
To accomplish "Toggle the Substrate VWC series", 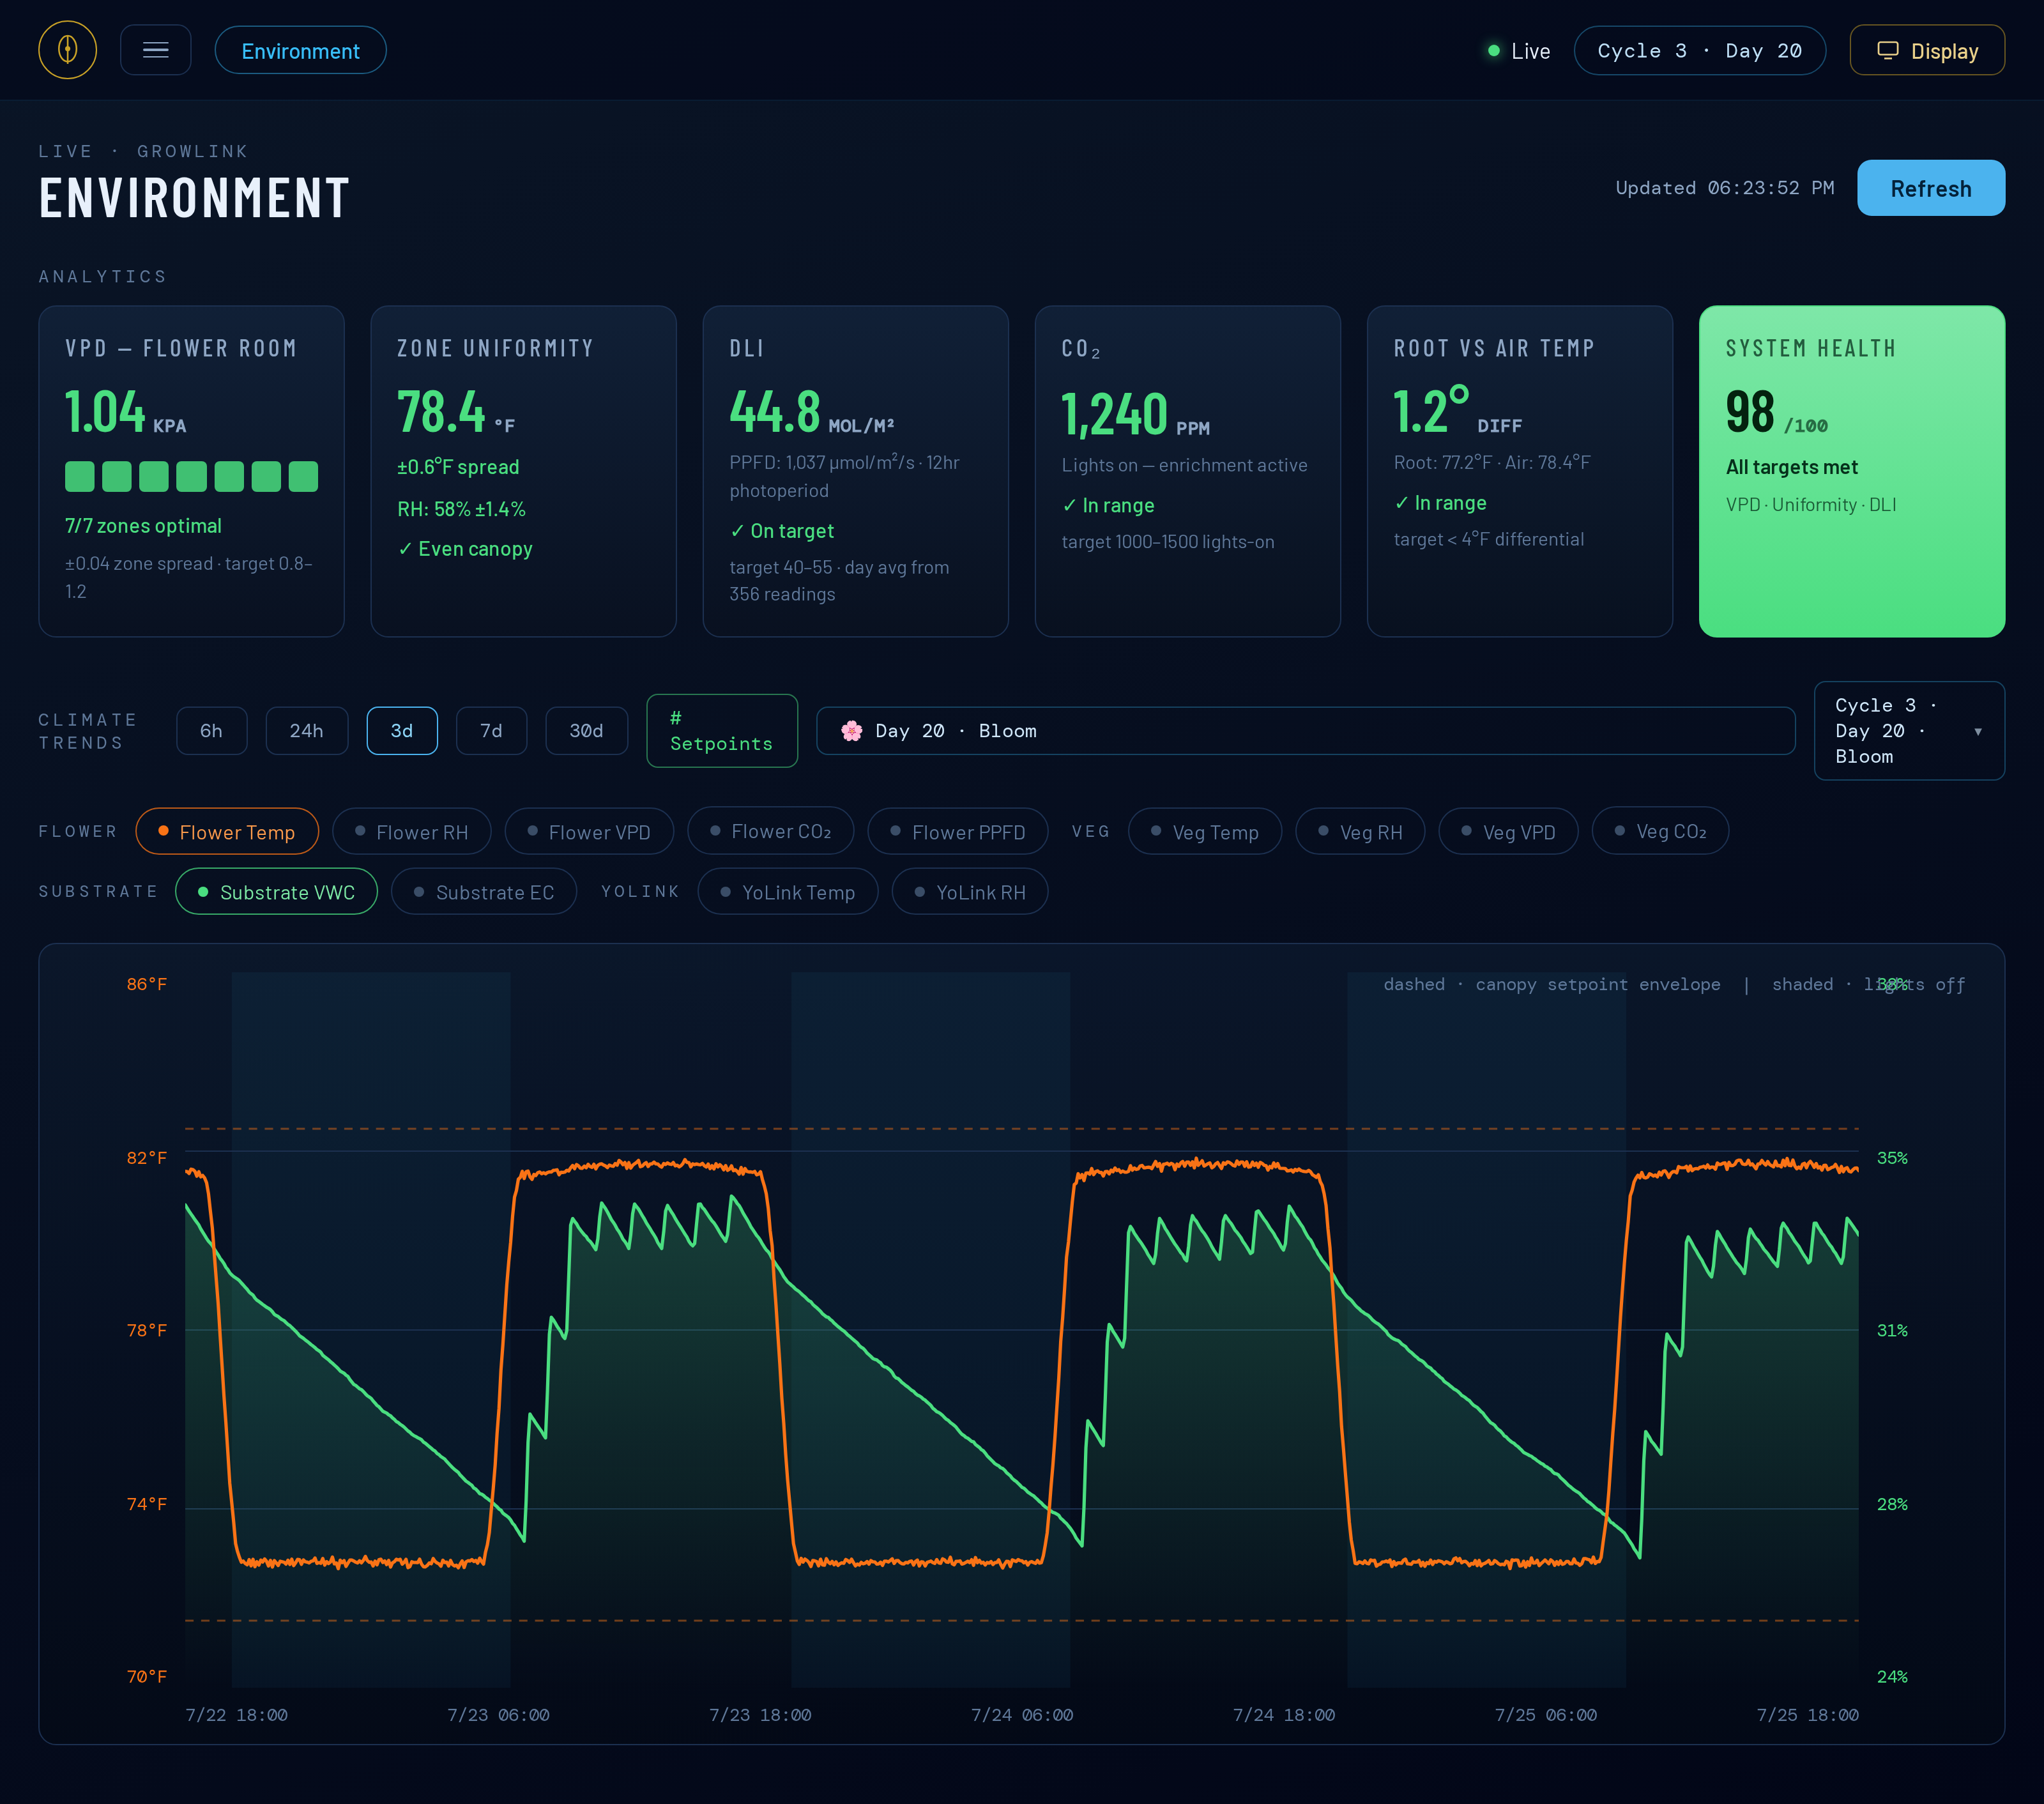I will [x=277, y=892].
